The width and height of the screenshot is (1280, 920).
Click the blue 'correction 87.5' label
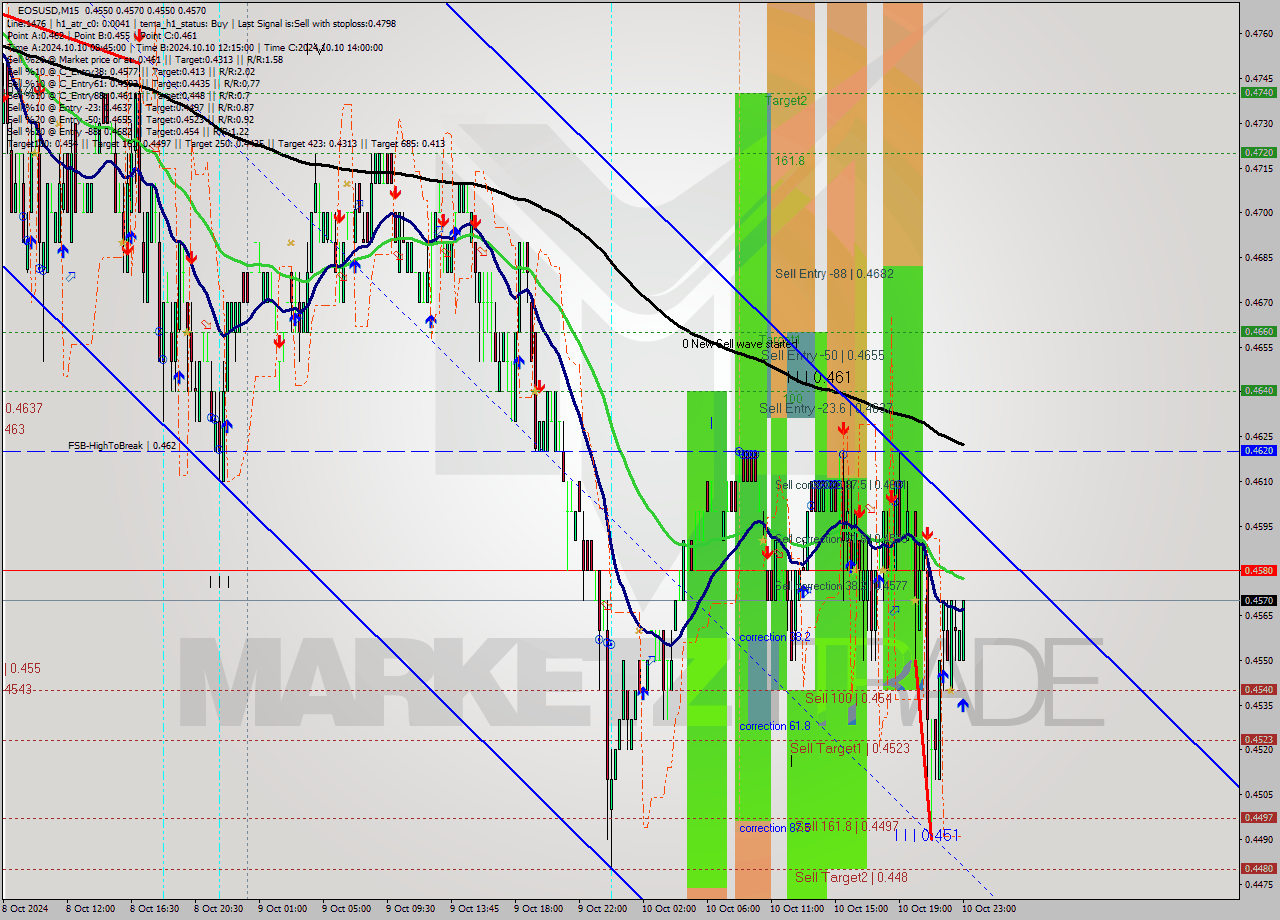775,828
